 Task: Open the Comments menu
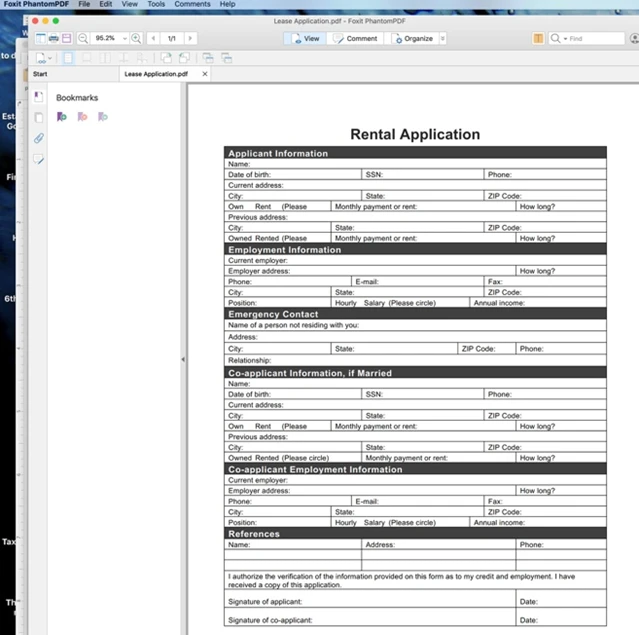(x=192, y=4)
